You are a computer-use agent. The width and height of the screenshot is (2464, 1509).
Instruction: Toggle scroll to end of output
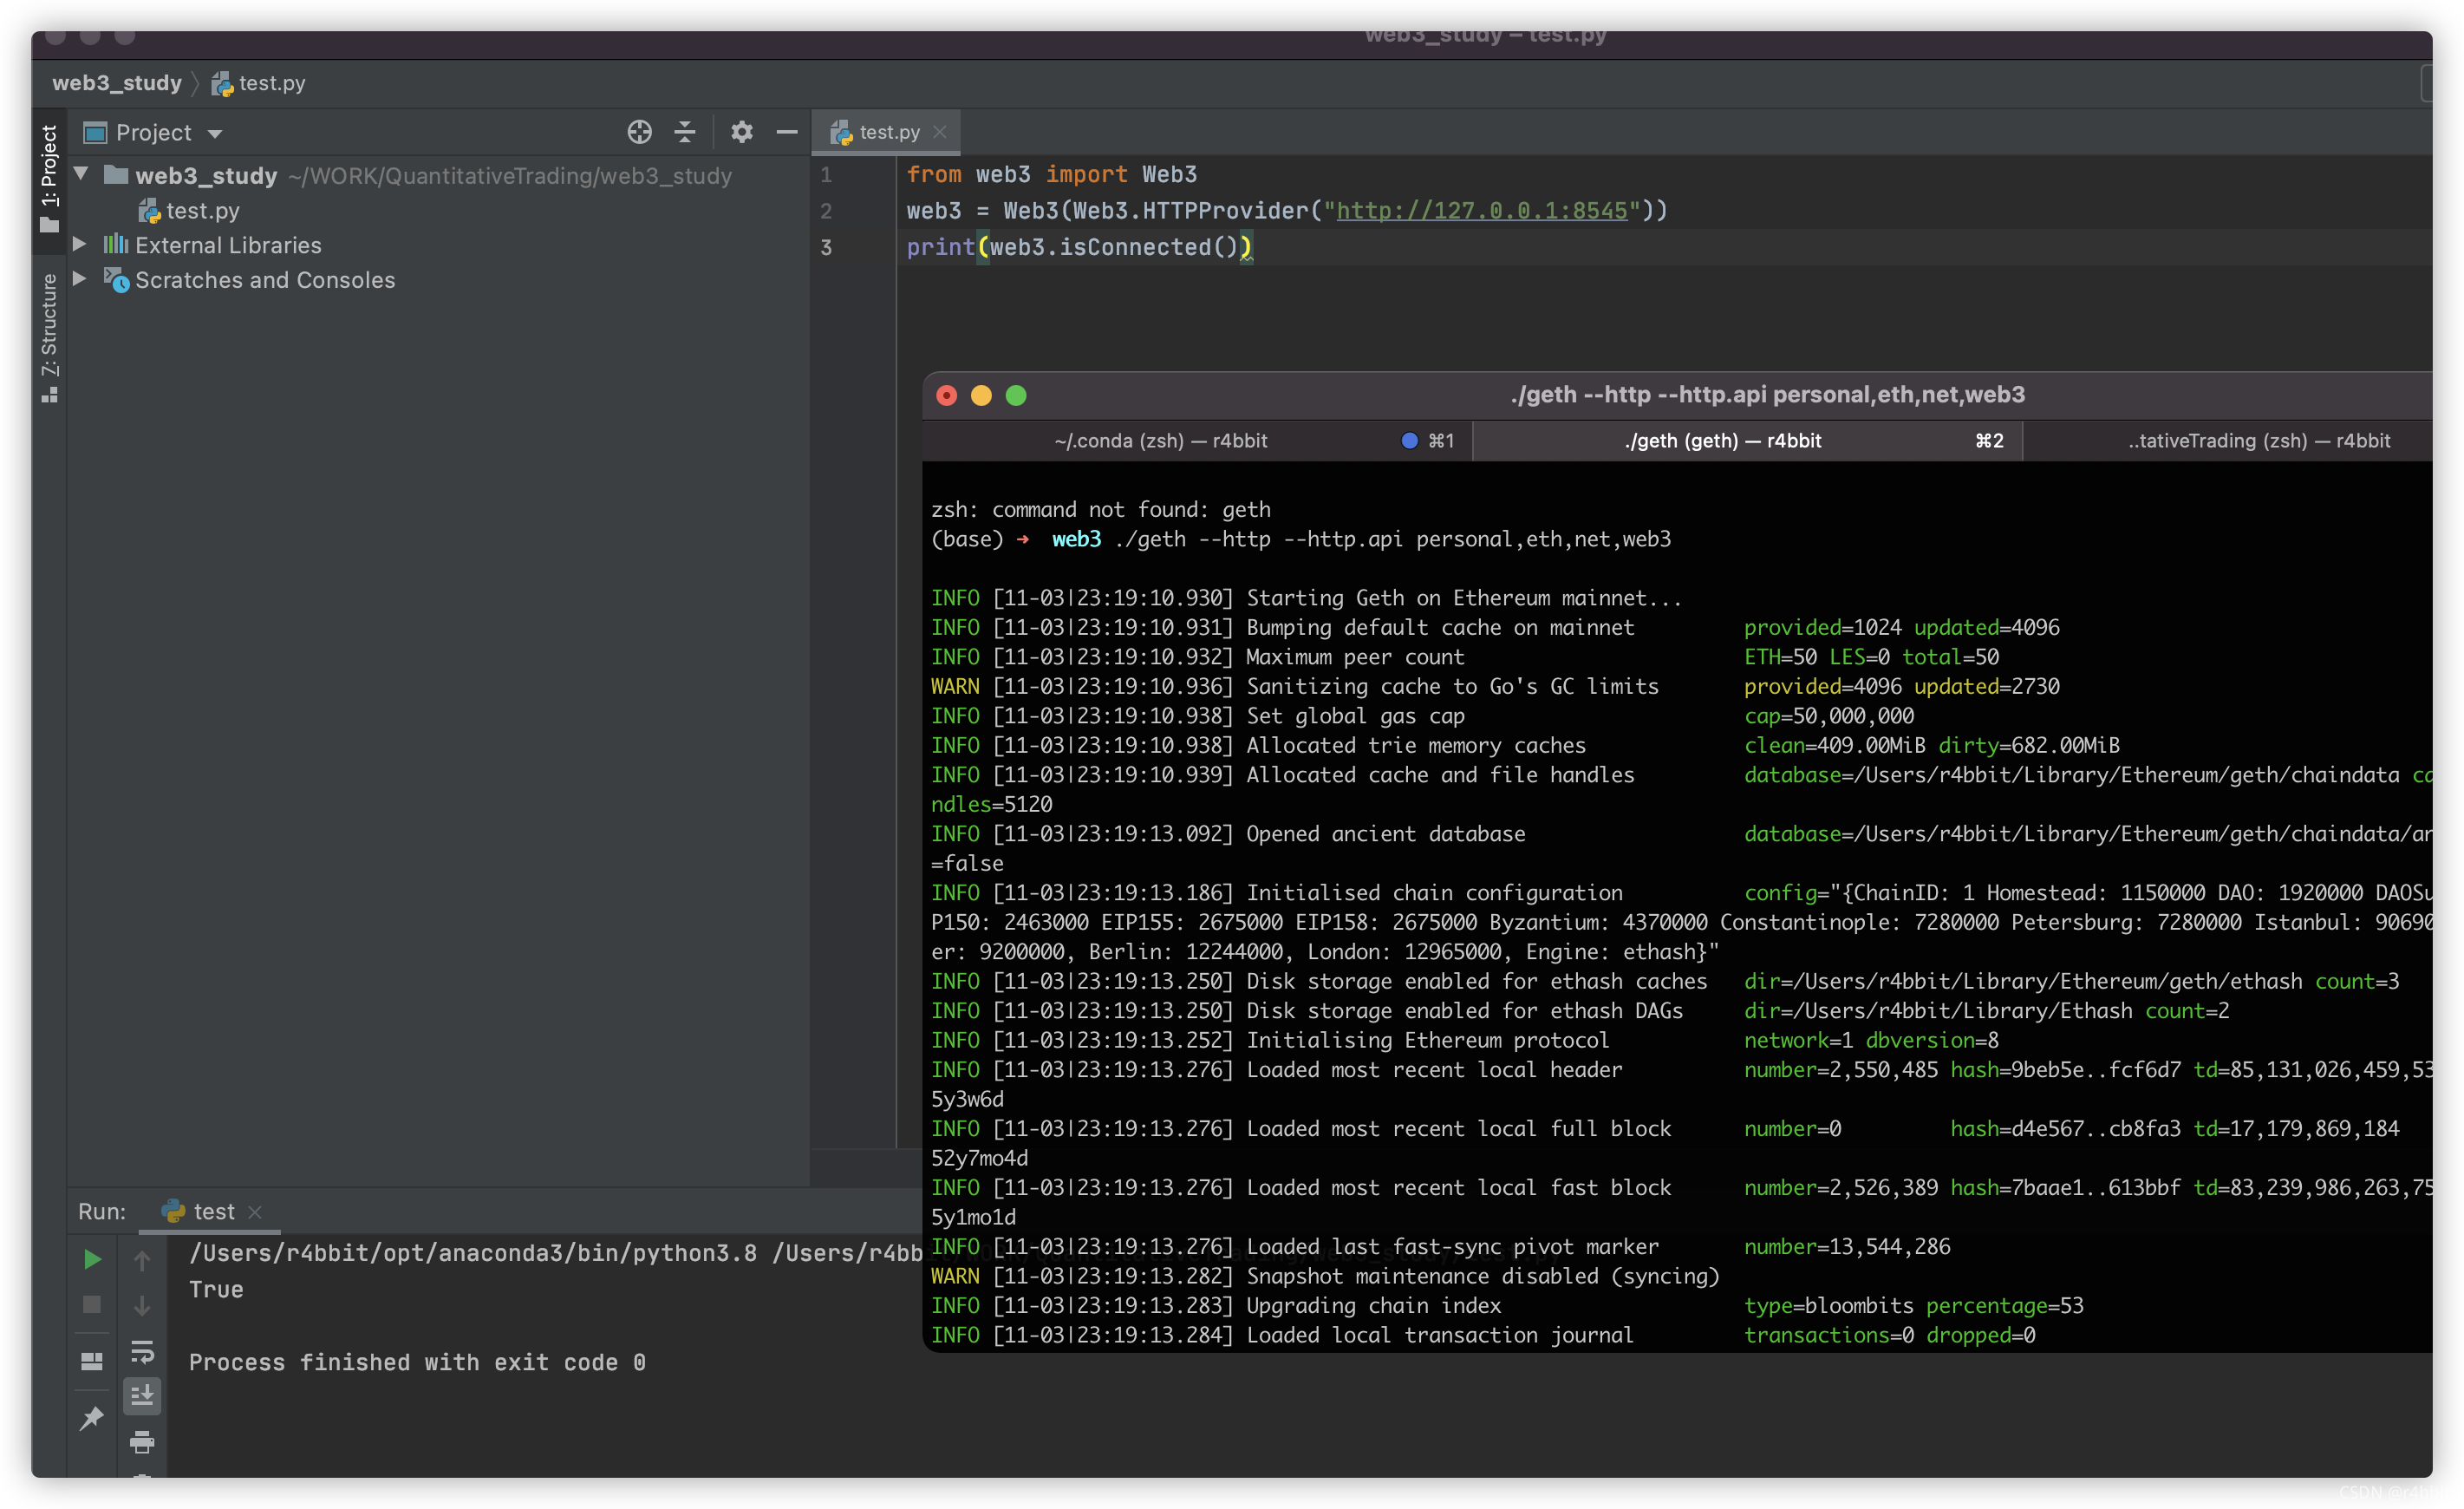142,1395
